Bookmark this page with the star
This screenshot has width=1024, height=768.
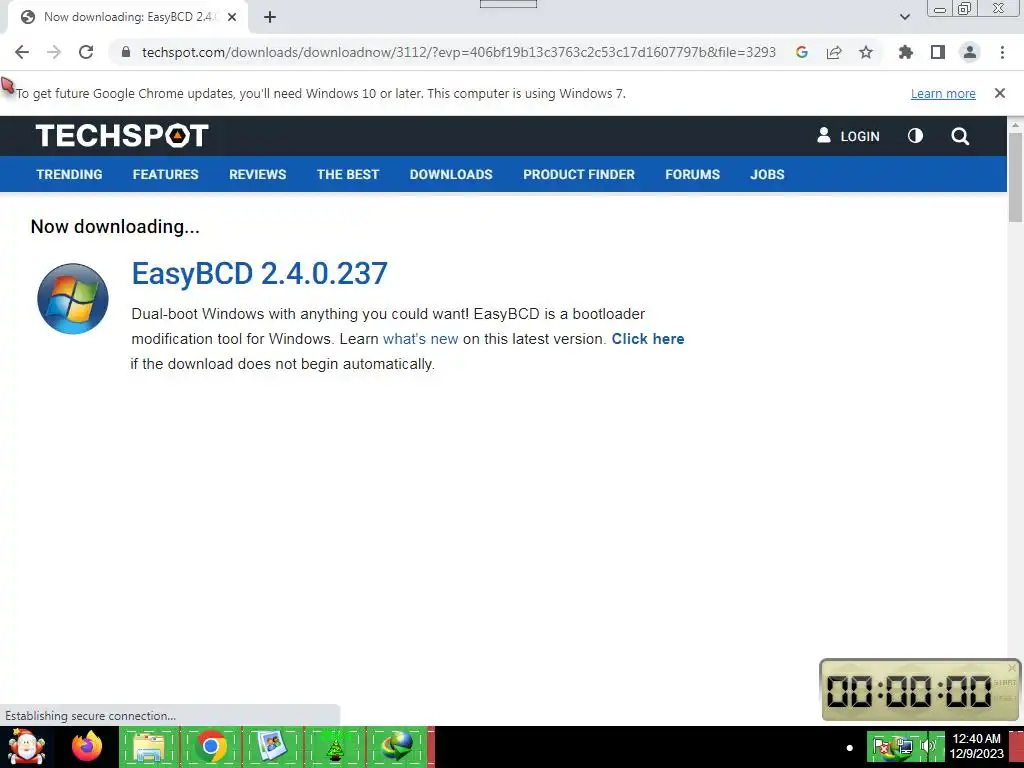866,52
